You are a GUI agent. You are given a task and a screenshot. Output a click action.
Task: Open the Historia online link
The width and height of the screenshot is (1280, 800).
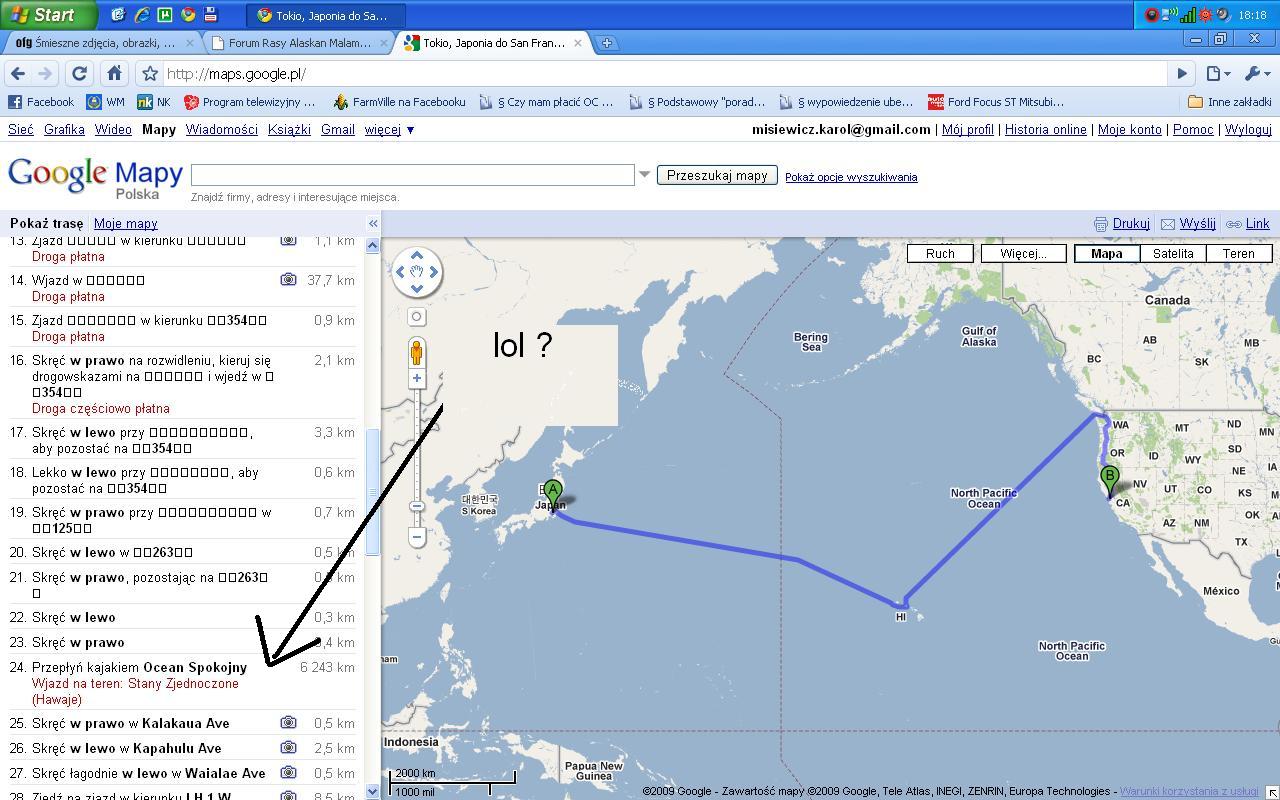click(x=1045, y=129)
